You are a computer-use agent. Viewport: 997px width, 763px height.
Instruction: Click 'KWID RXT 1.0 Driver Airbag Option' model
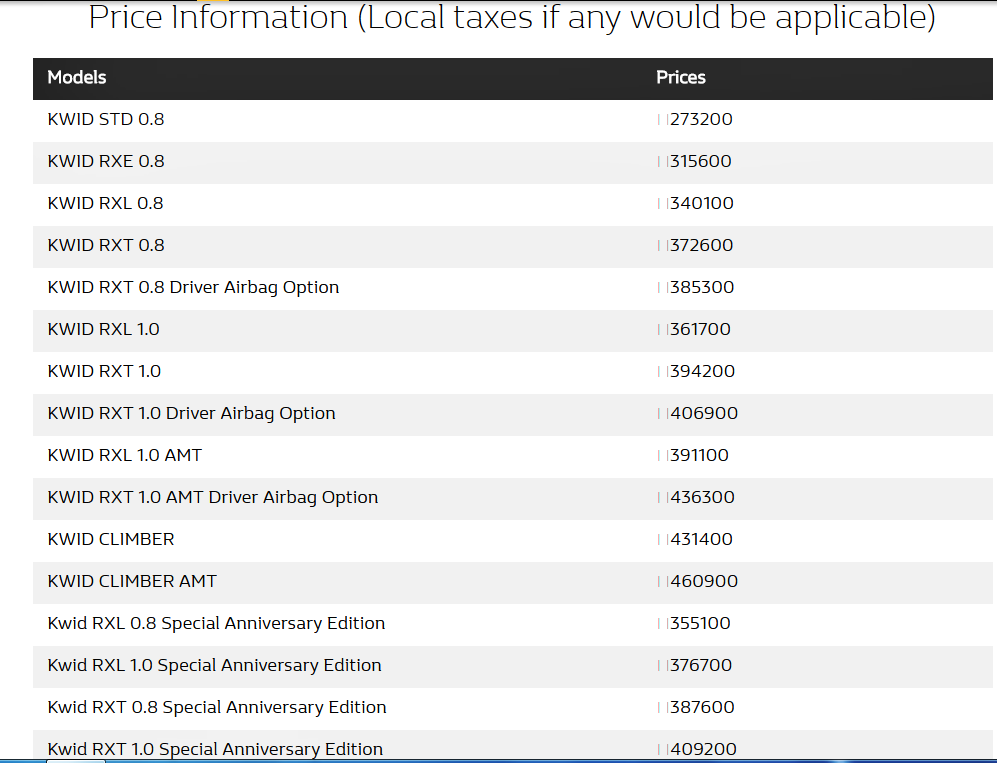(191, 413)
